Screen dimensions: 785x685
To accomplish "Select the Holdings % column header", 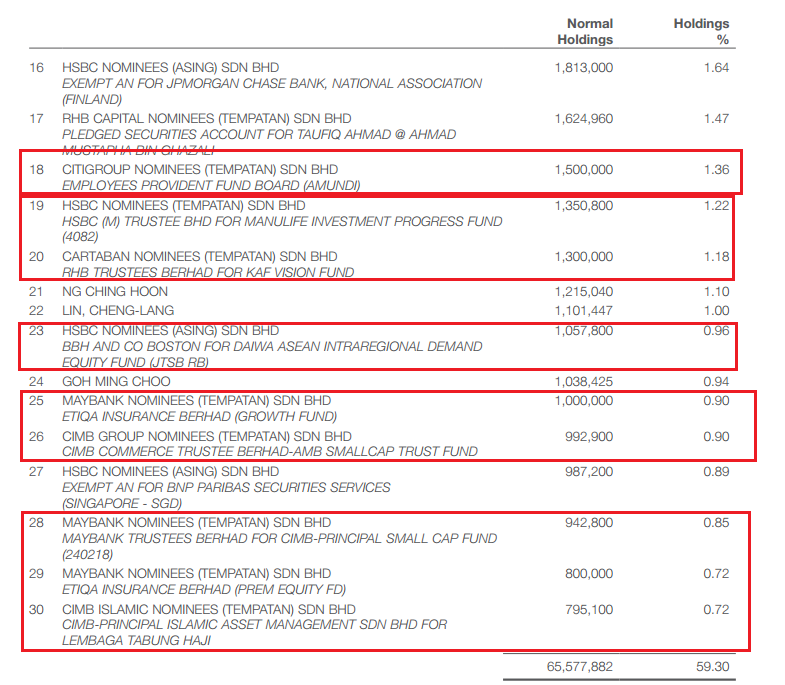I will coord(701,32).
